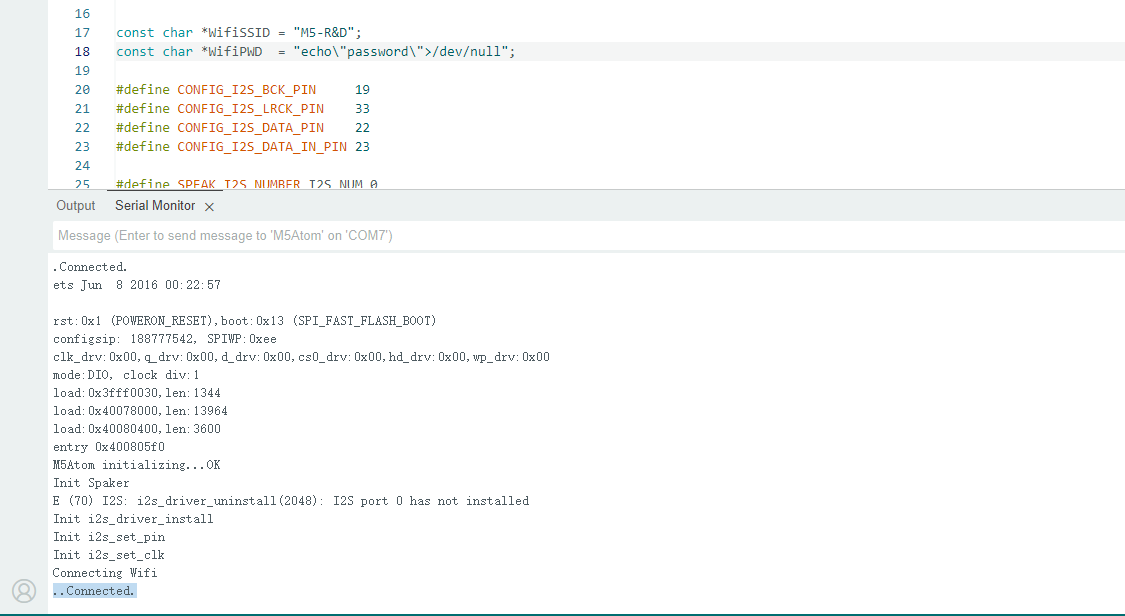The image size is (1125, 616).
Task: Click the I2S driver uninstall error line
Action: 291,501
